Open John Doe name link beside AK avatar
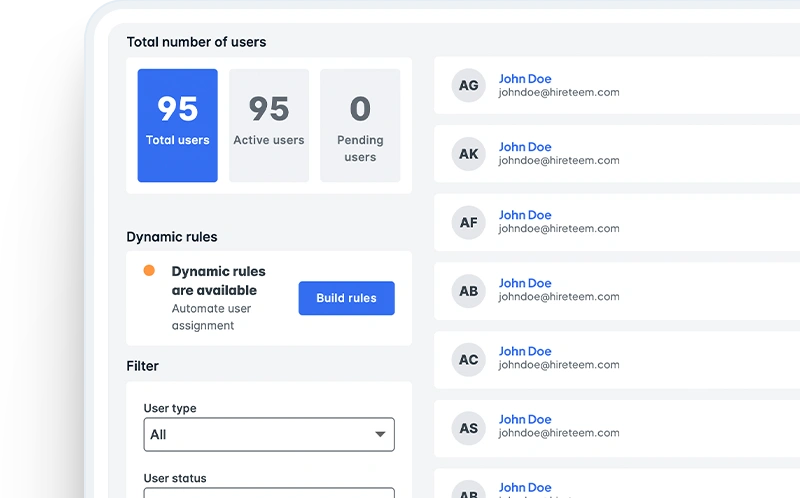 pyautogui.click(x=525, y=147)
